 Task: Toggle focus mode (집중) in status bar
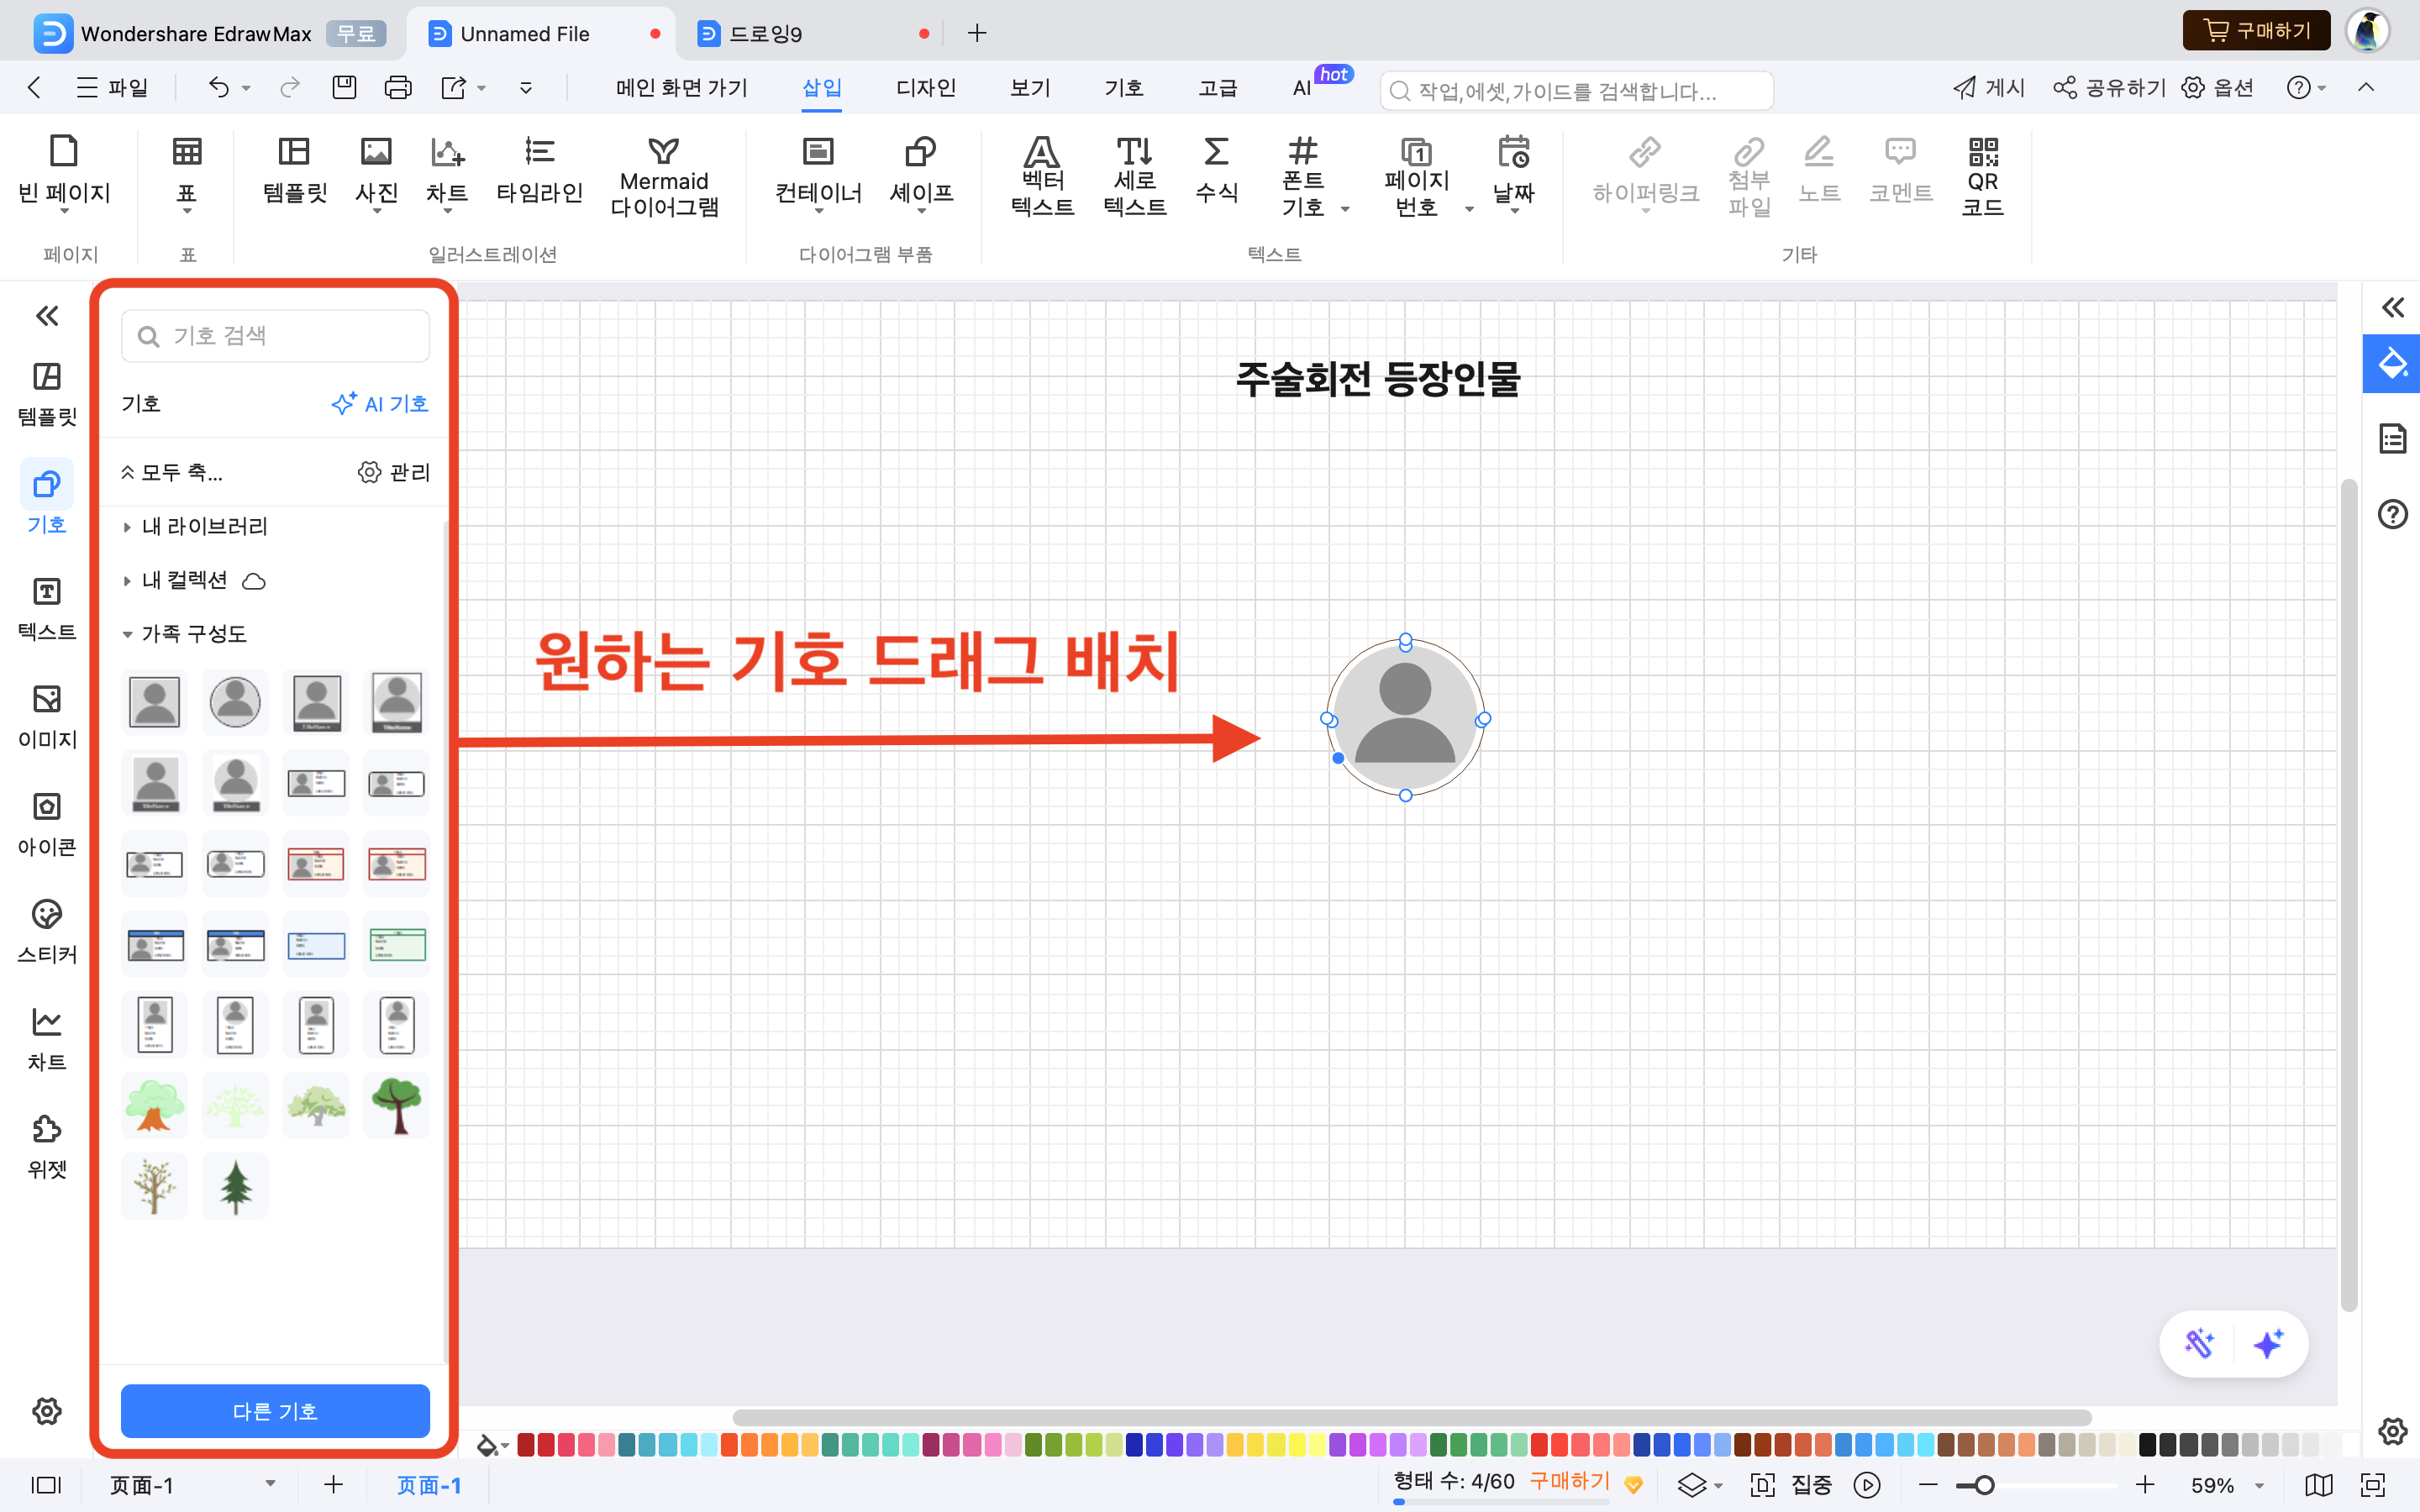[x=1810, y=1484]
